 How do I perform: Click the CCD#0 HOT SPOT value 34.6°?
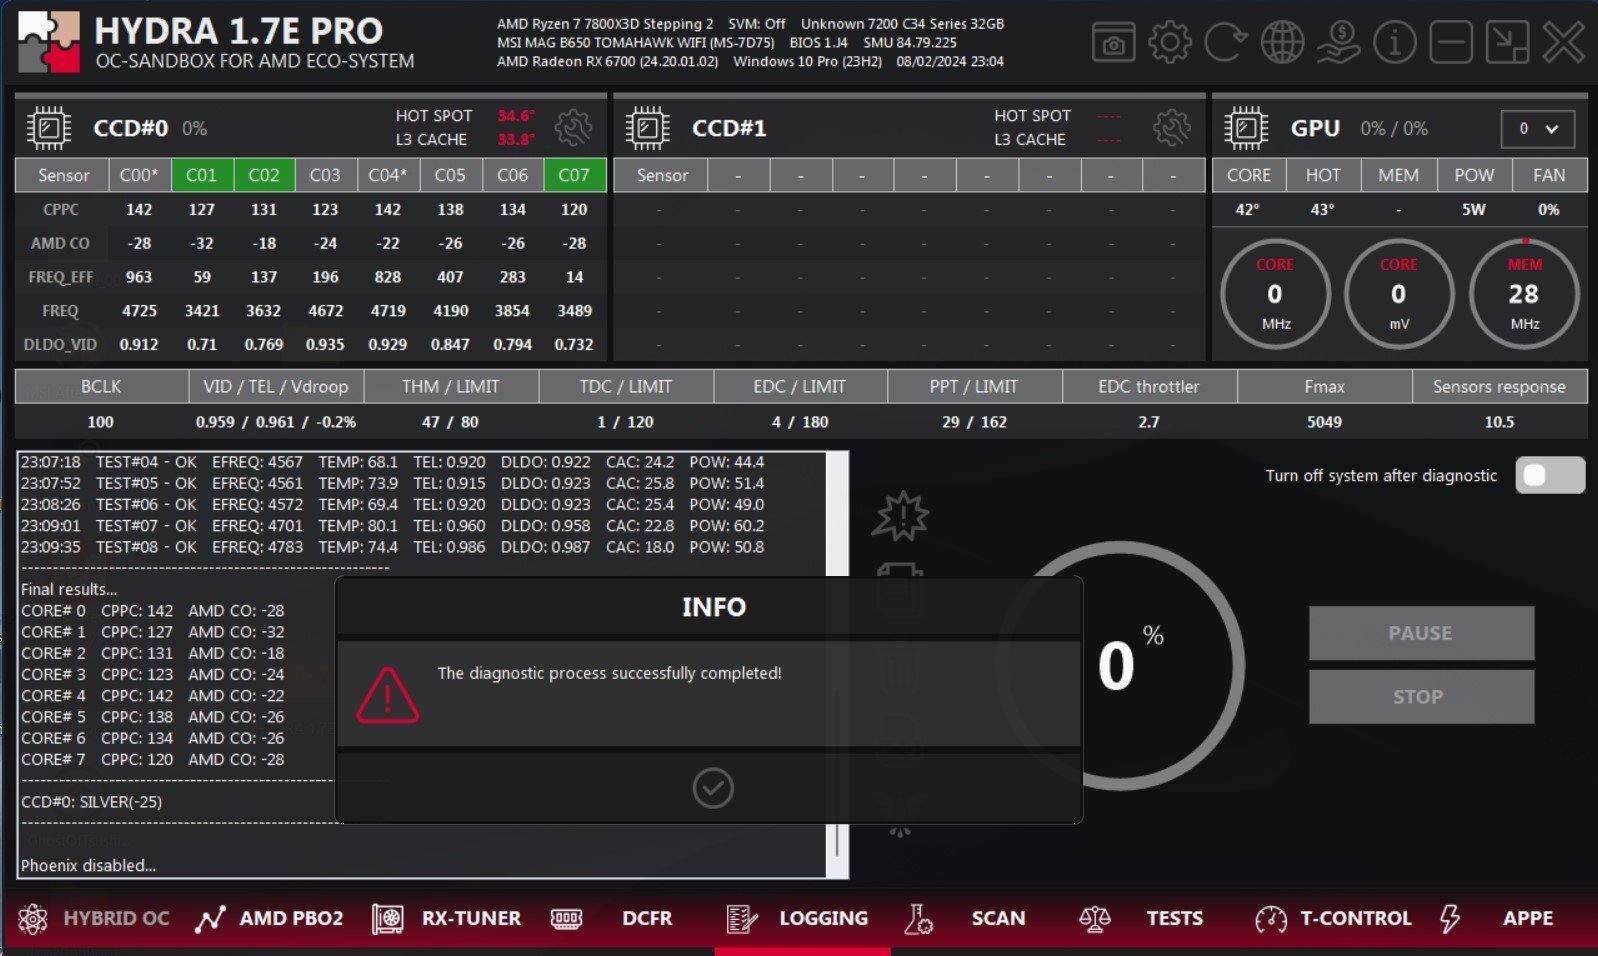(x=516, y=116)
